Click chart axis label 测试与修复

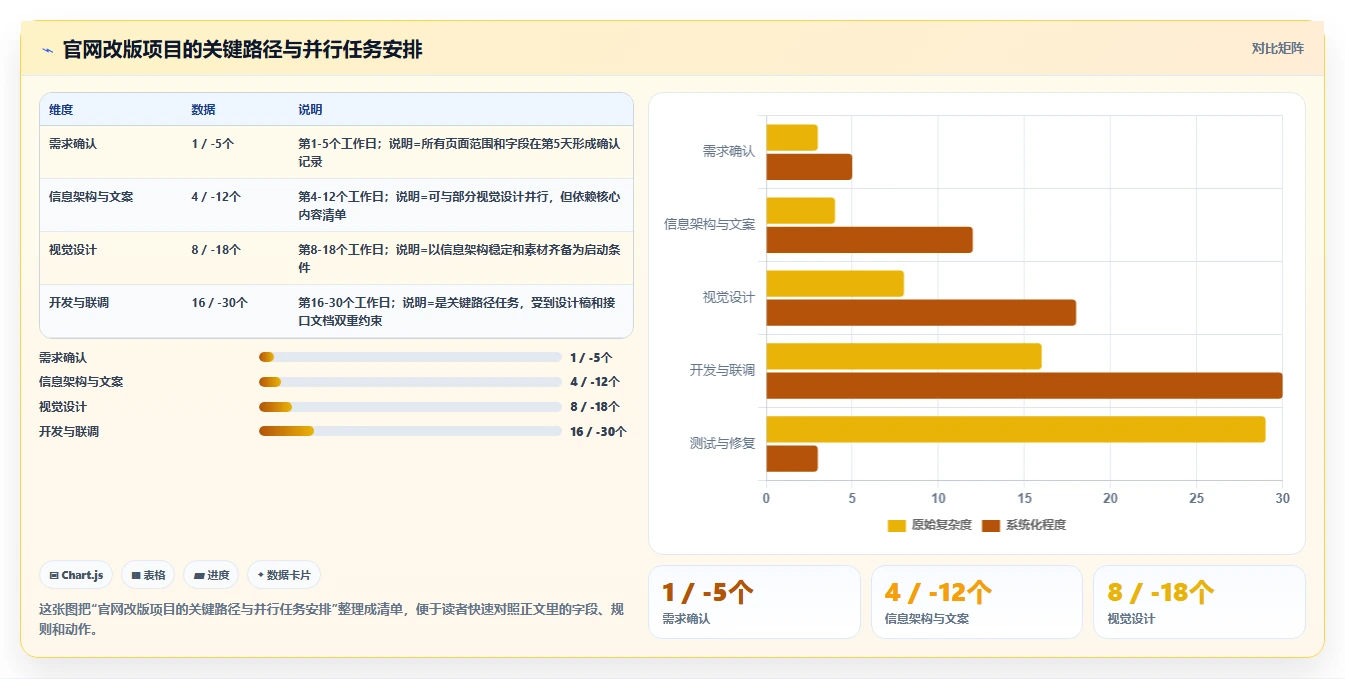click(x=722, y=443)
